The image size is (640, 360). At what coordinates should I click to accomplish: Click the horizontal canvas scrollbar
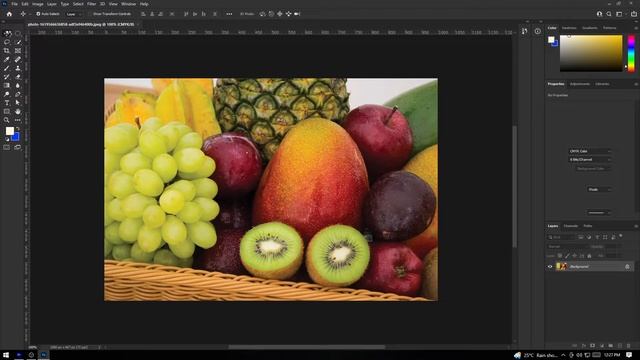(x=307, y=347)
